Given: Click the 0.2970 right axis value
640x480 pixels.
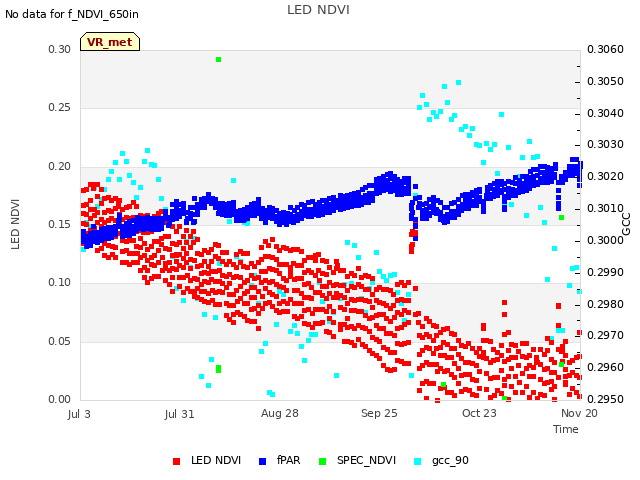Looking at the screenshot, I should (605, 336).
